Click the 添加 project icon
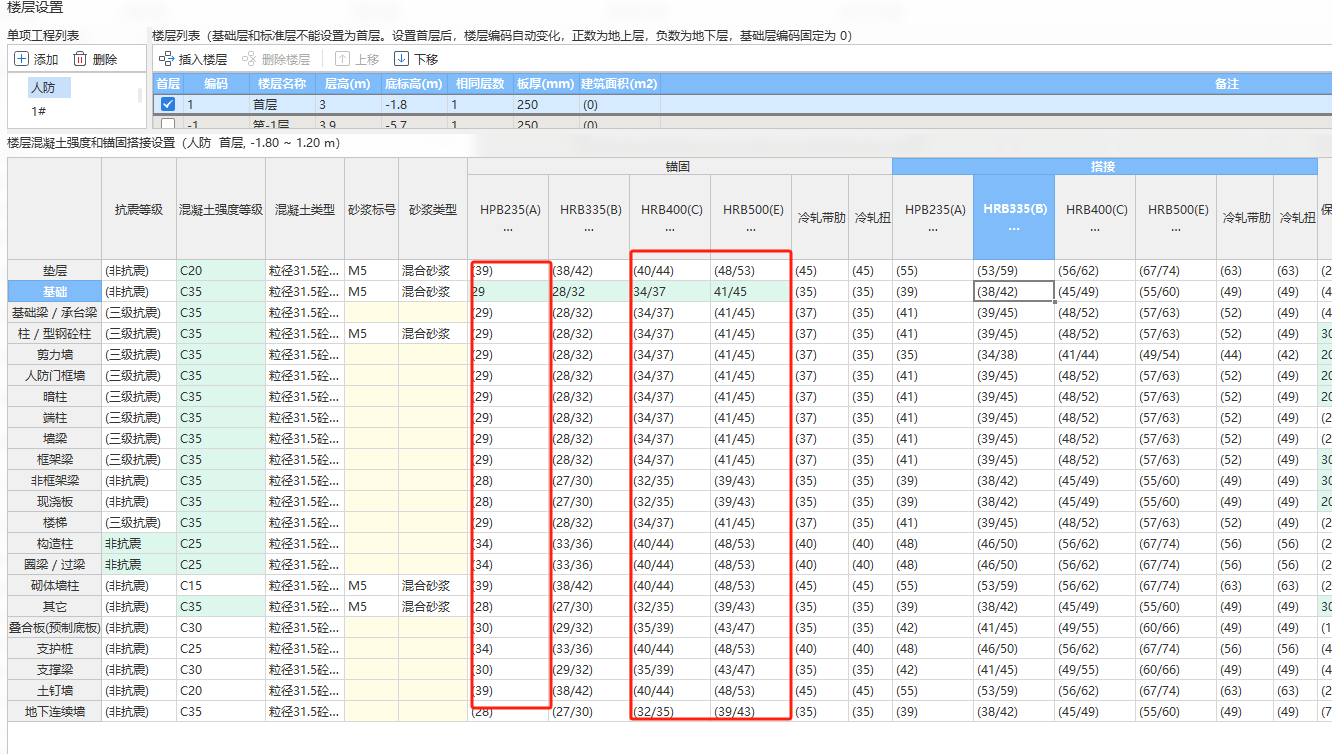 pos(21,59)
